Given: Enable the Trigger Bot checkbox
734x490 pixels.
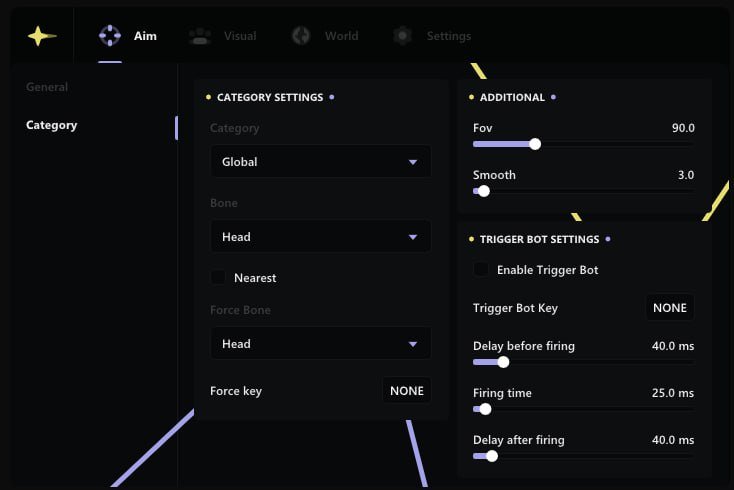Looking at the screenshot, I should pos(481,270).
